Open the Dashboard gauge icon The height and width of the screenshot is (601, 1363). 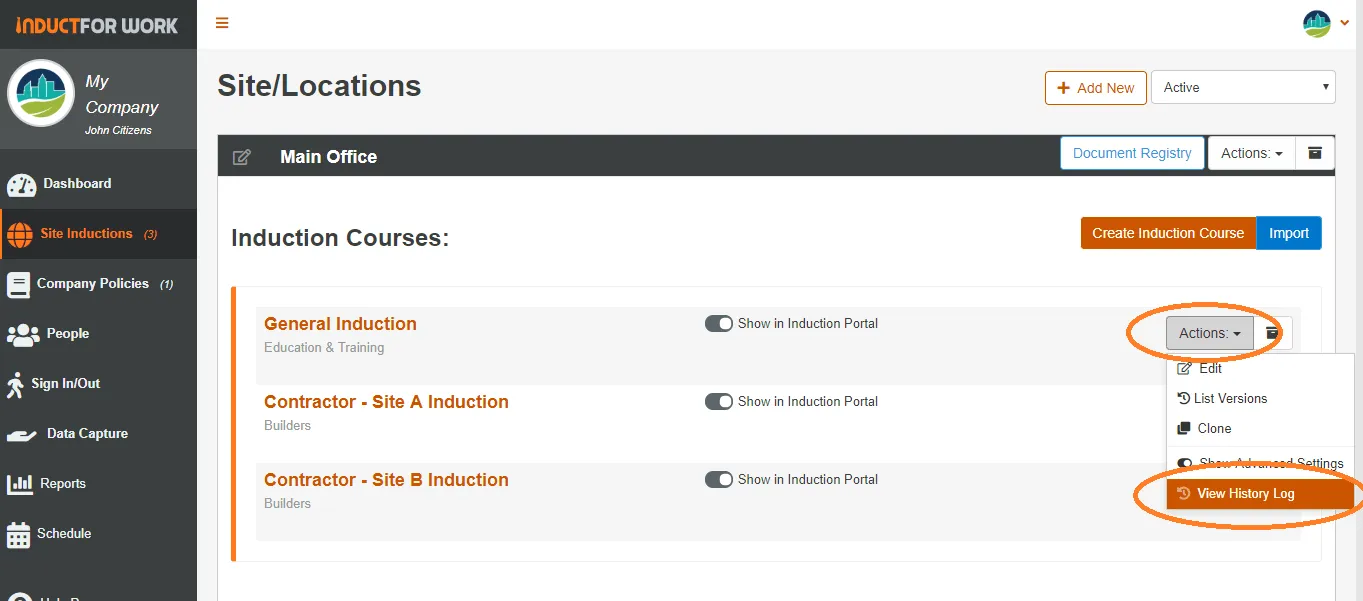coord(21,185)
